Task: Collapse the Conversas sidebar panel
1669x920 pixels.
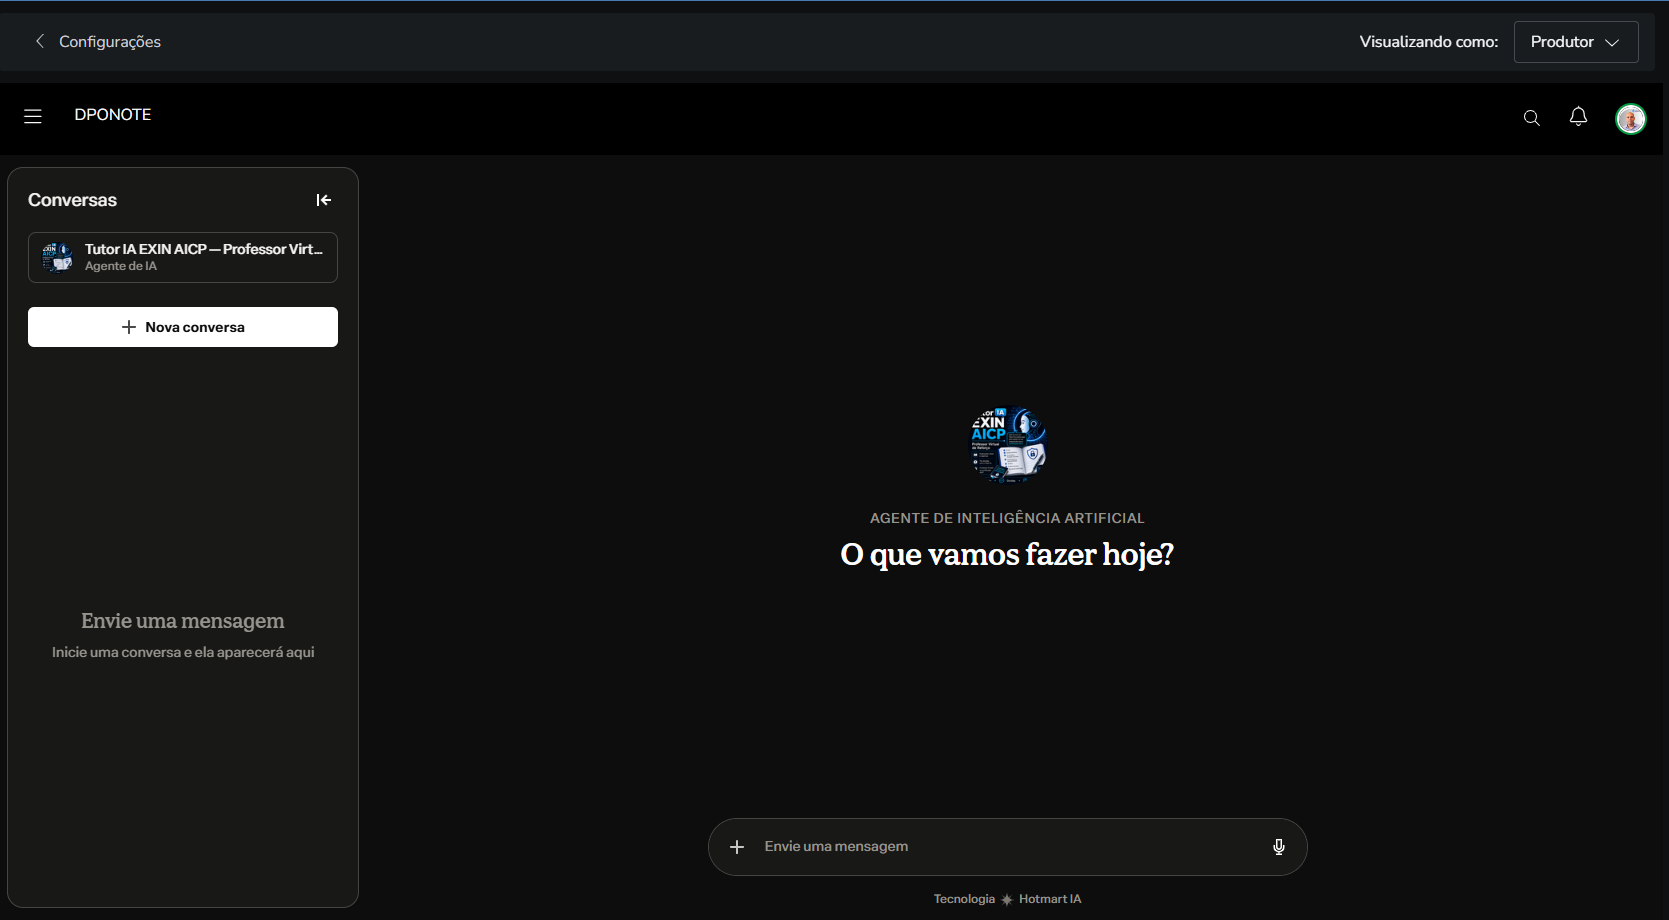Action: coord(324,200)
